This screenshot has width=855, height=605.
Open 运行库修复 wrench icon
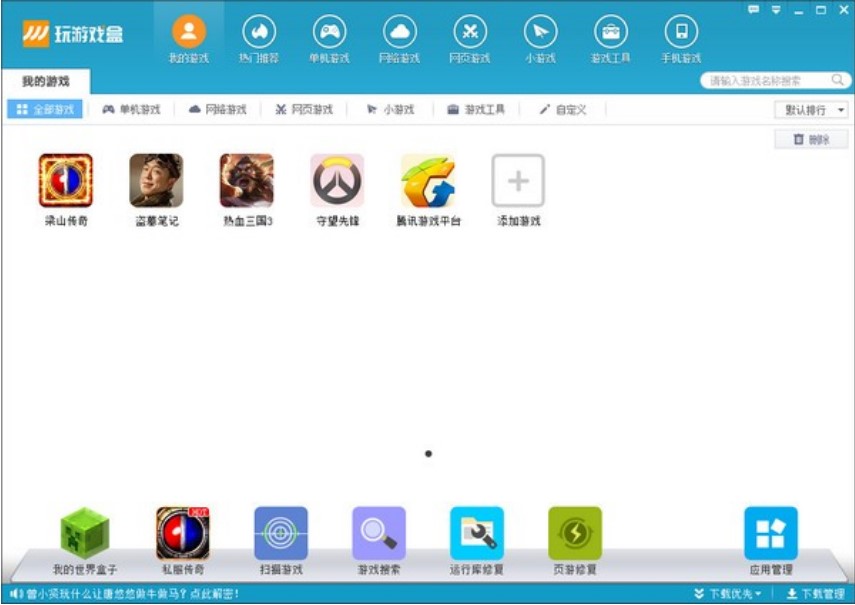click(x=477, y=533)
